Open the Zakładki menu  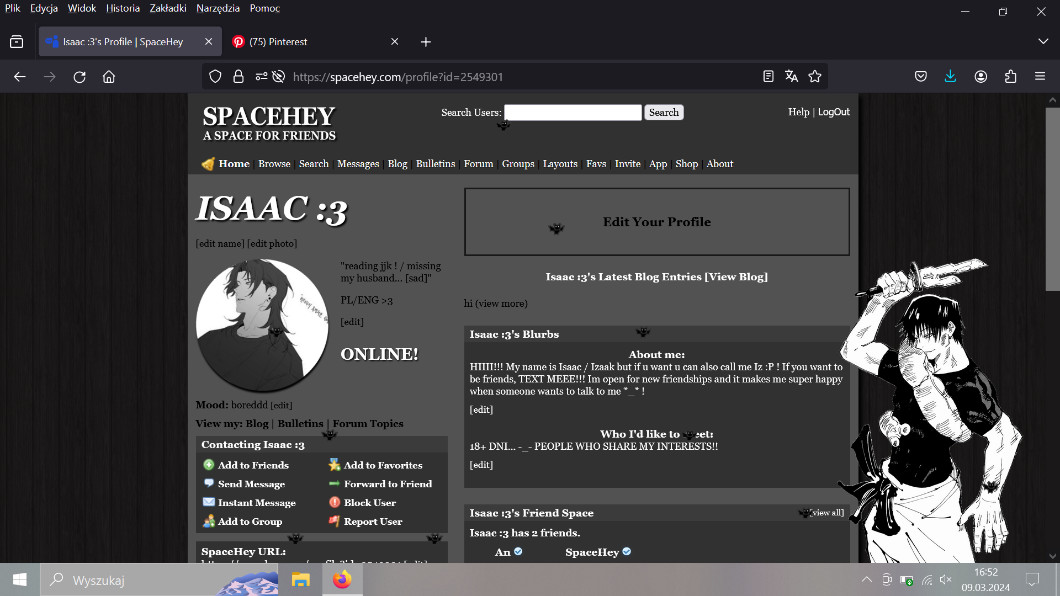click(x=170, y=8)
